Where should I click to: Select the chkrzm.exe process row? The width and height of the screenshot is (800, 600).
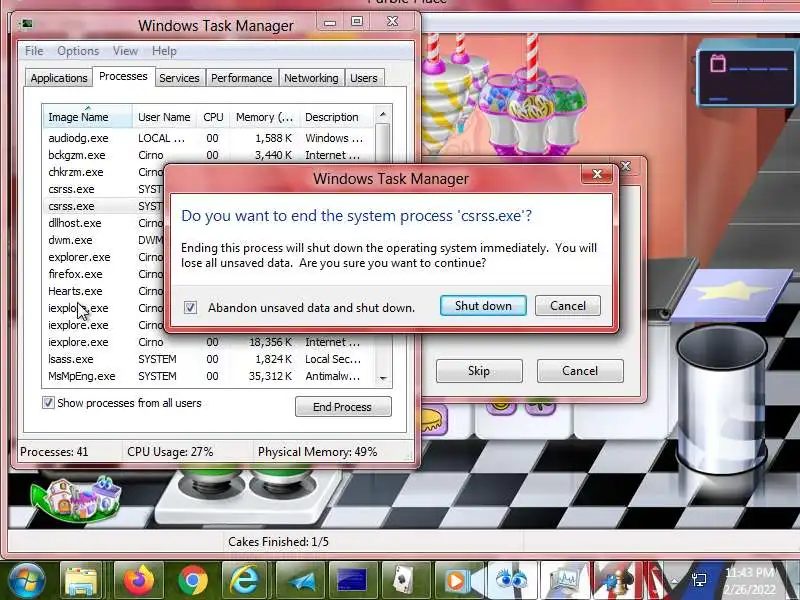point(104,172)
